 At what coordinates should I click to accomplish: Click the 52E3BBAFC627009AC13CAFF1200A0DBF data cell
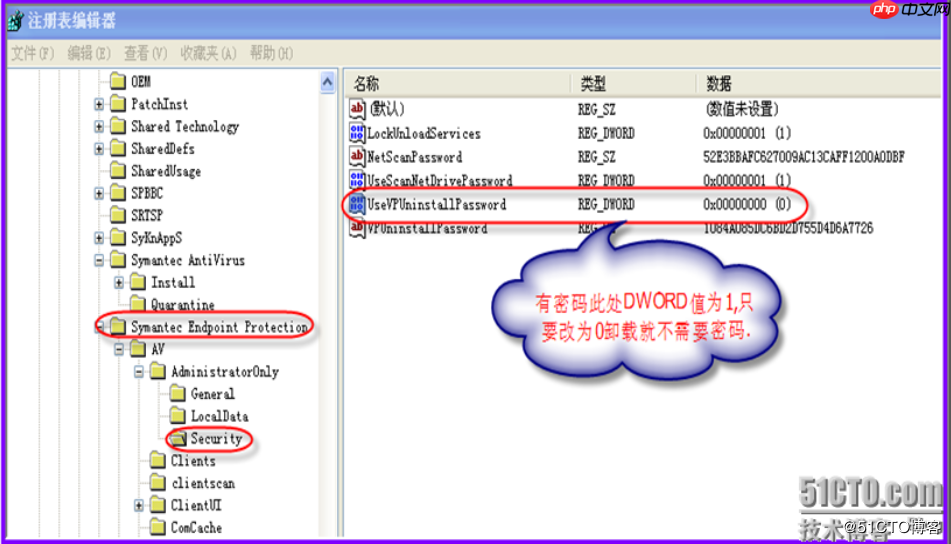click(x=804, y=157)
